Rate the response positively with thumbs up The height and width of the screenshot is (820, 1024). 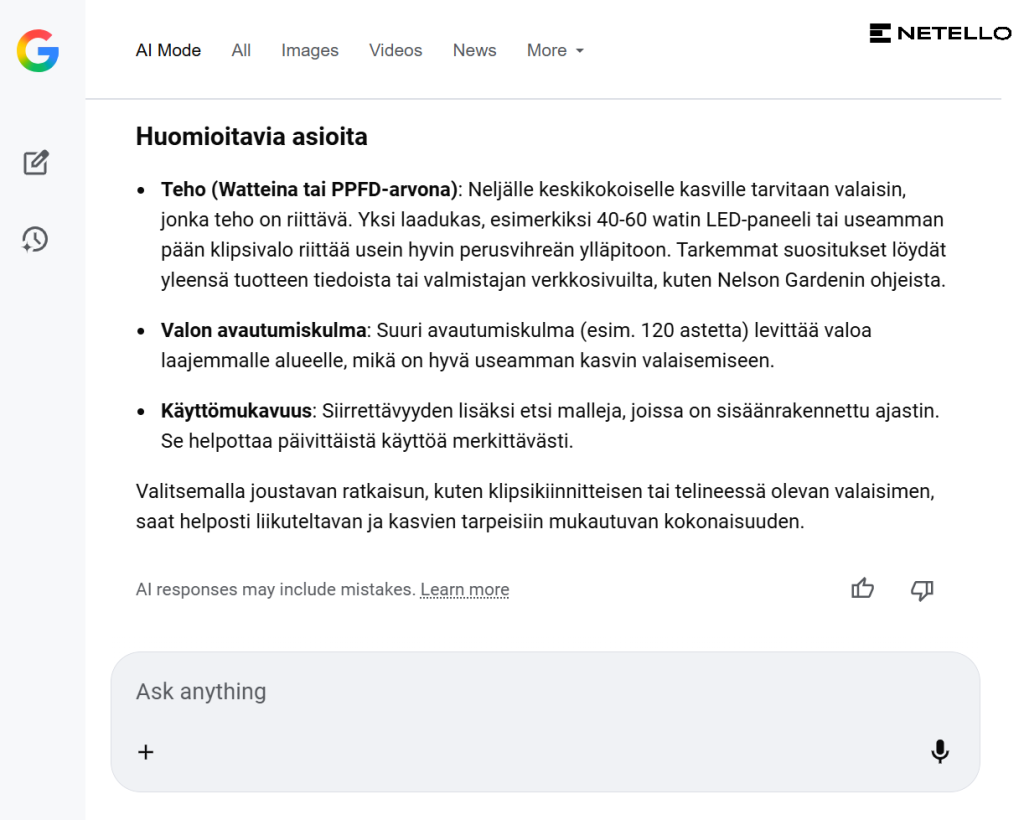[x=862, y=590]
